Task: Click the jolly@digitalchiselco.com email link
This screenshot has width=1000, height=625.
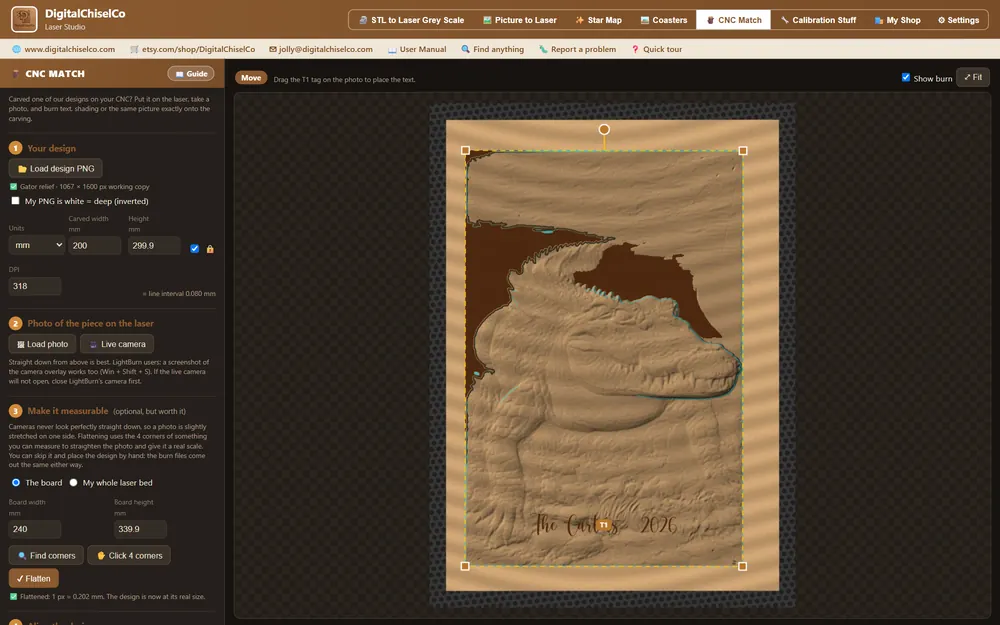Action: [x=321, y=49]
